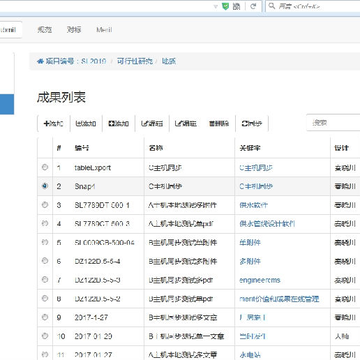360x360 pixels.
Task: Select the radio button for row 2017-1-27
Action: click(x=45, y=317)
